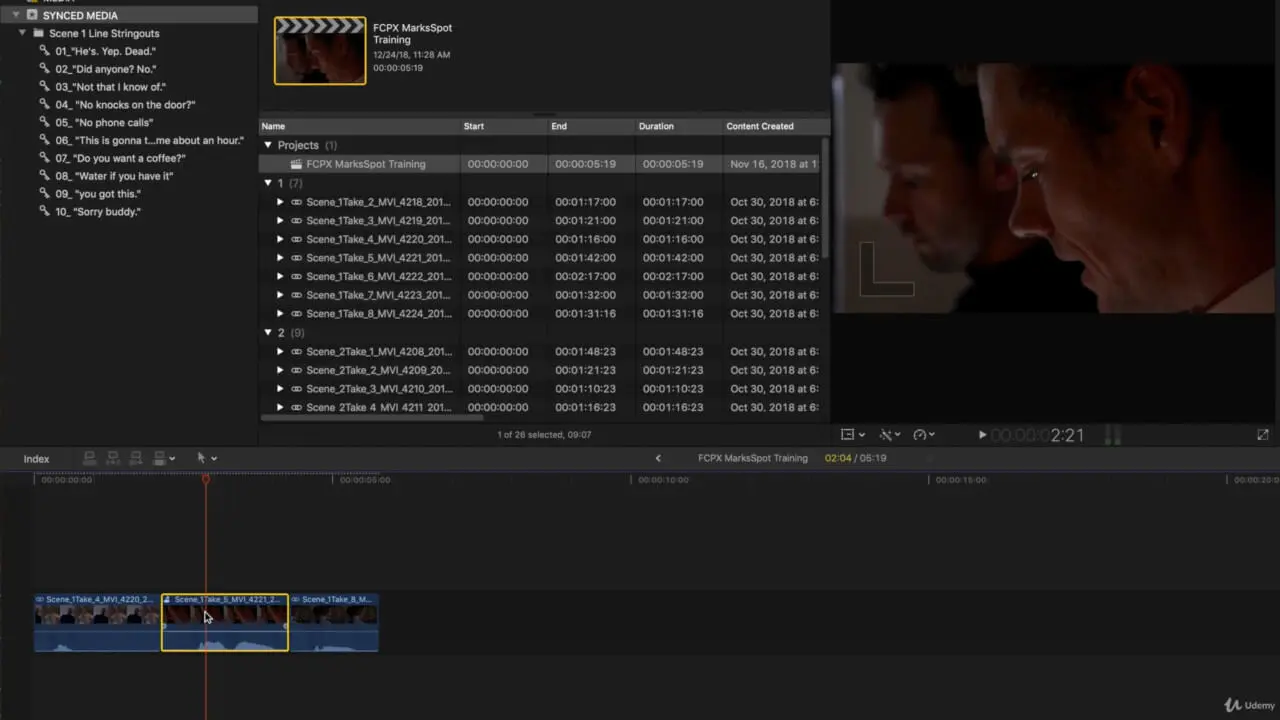Screen dimensions: 1280x720
Task: Sort browser by Duration column
Action: coord(656,126)
